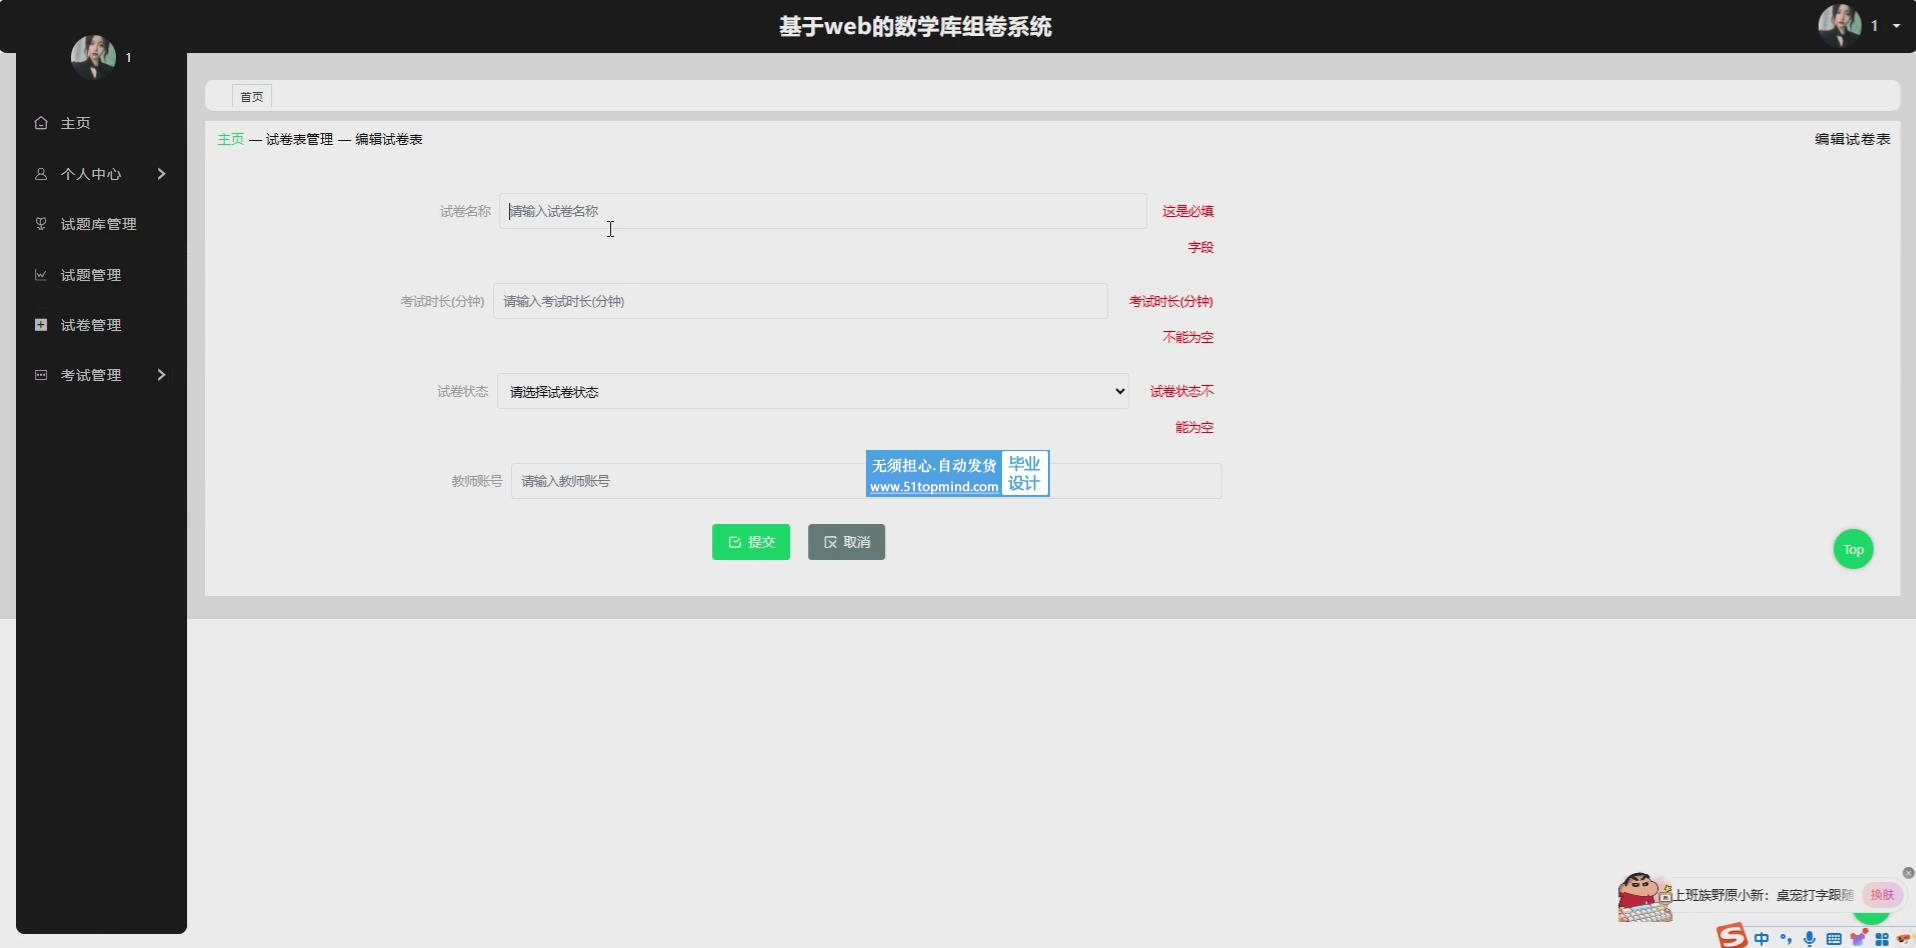Select the 首页 tab
This screenshot has height=948, width=1916.
[252, 97]
